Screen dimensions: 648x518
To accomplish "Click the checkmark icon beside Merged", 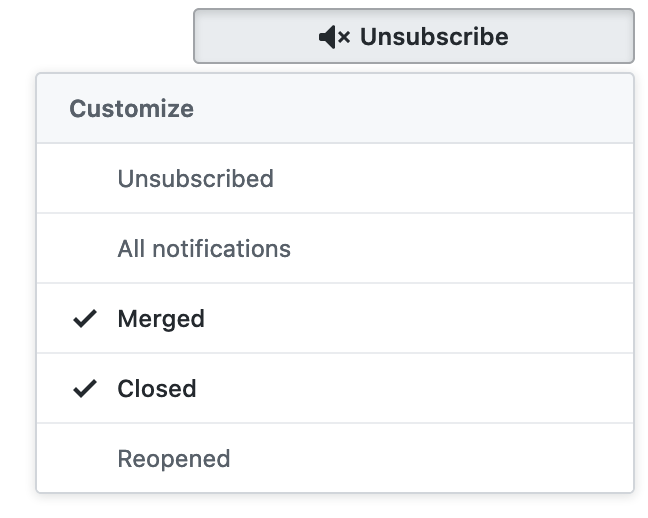I will [86, 319].
